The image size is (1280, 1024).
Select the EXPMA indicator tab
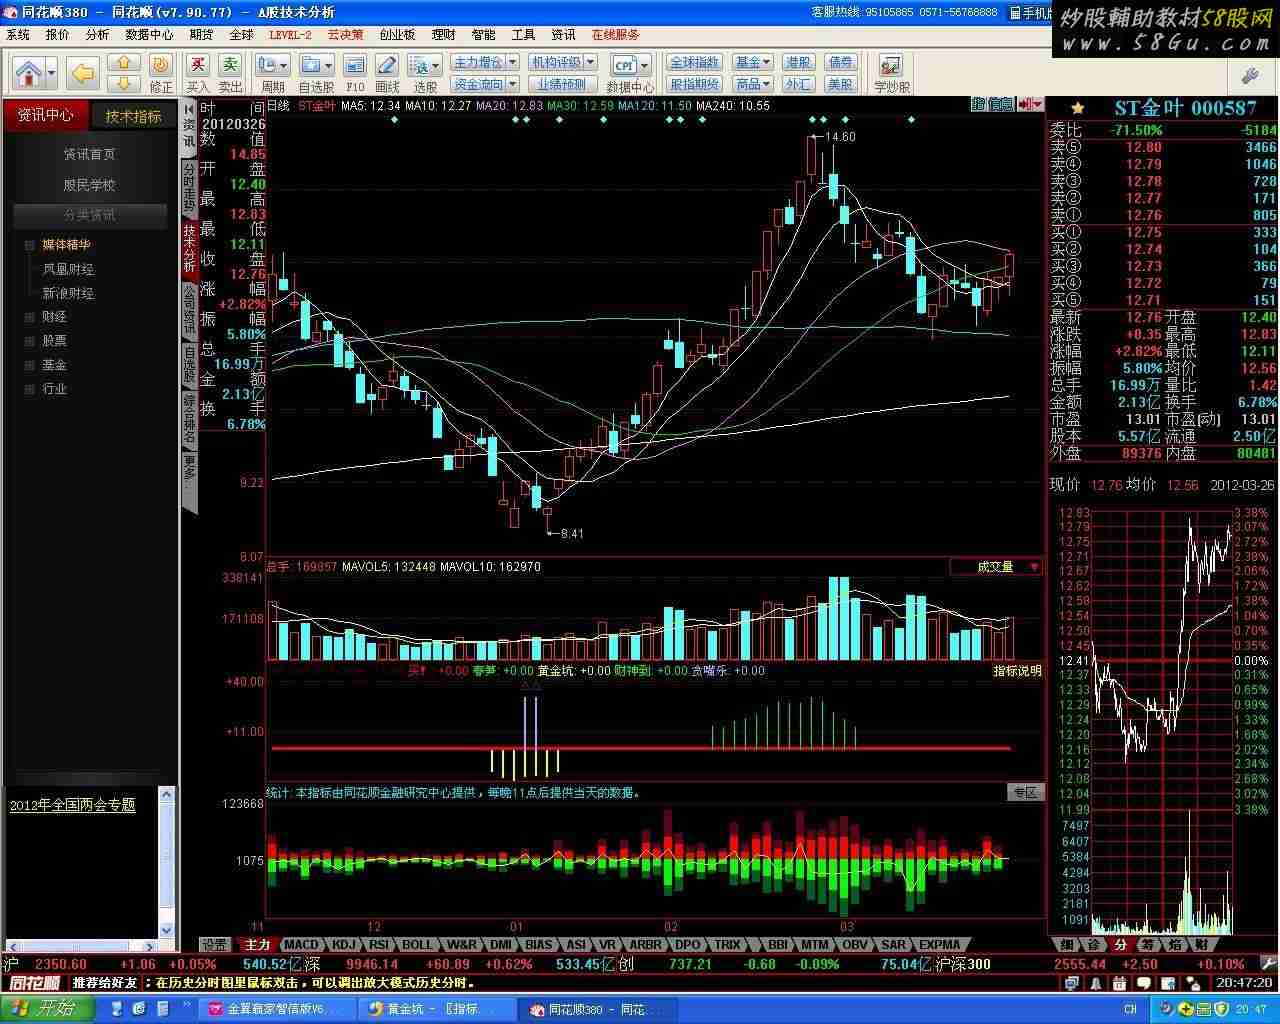pos(940,945)
